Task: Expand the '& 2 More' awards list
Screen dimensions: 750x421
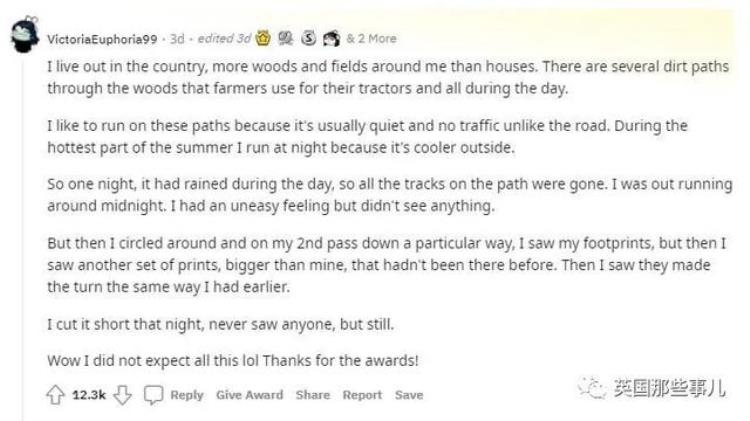Action: 371,39
